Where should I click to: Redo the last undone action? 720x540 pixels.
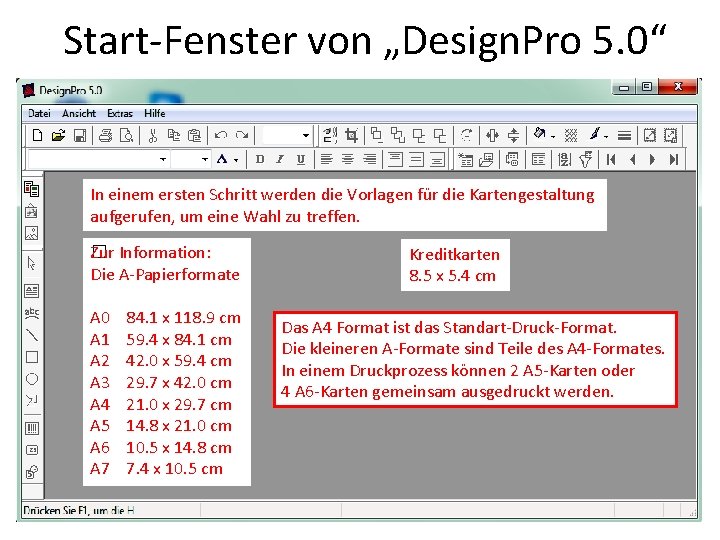pos(242,135)
